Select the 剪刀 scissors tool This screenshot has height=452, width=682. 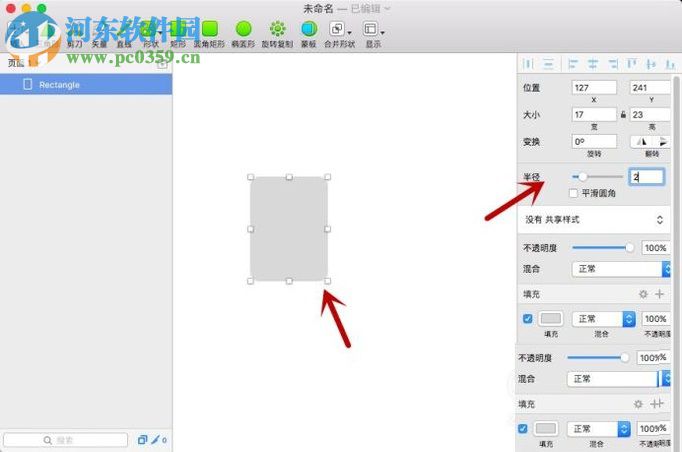(x=75, y=35)
